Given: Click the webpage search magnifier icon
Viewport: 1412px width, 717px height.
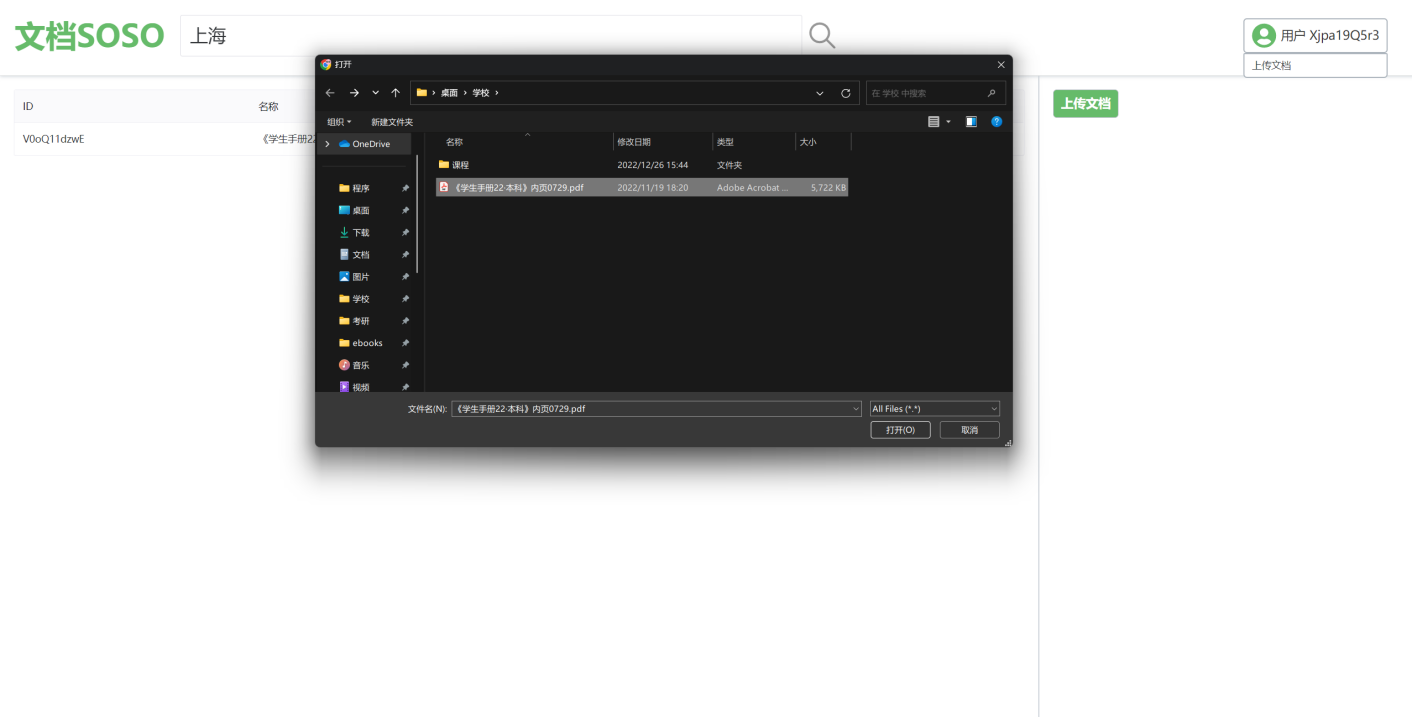Looking at the screenshot, I should click(x=822, y=36).
